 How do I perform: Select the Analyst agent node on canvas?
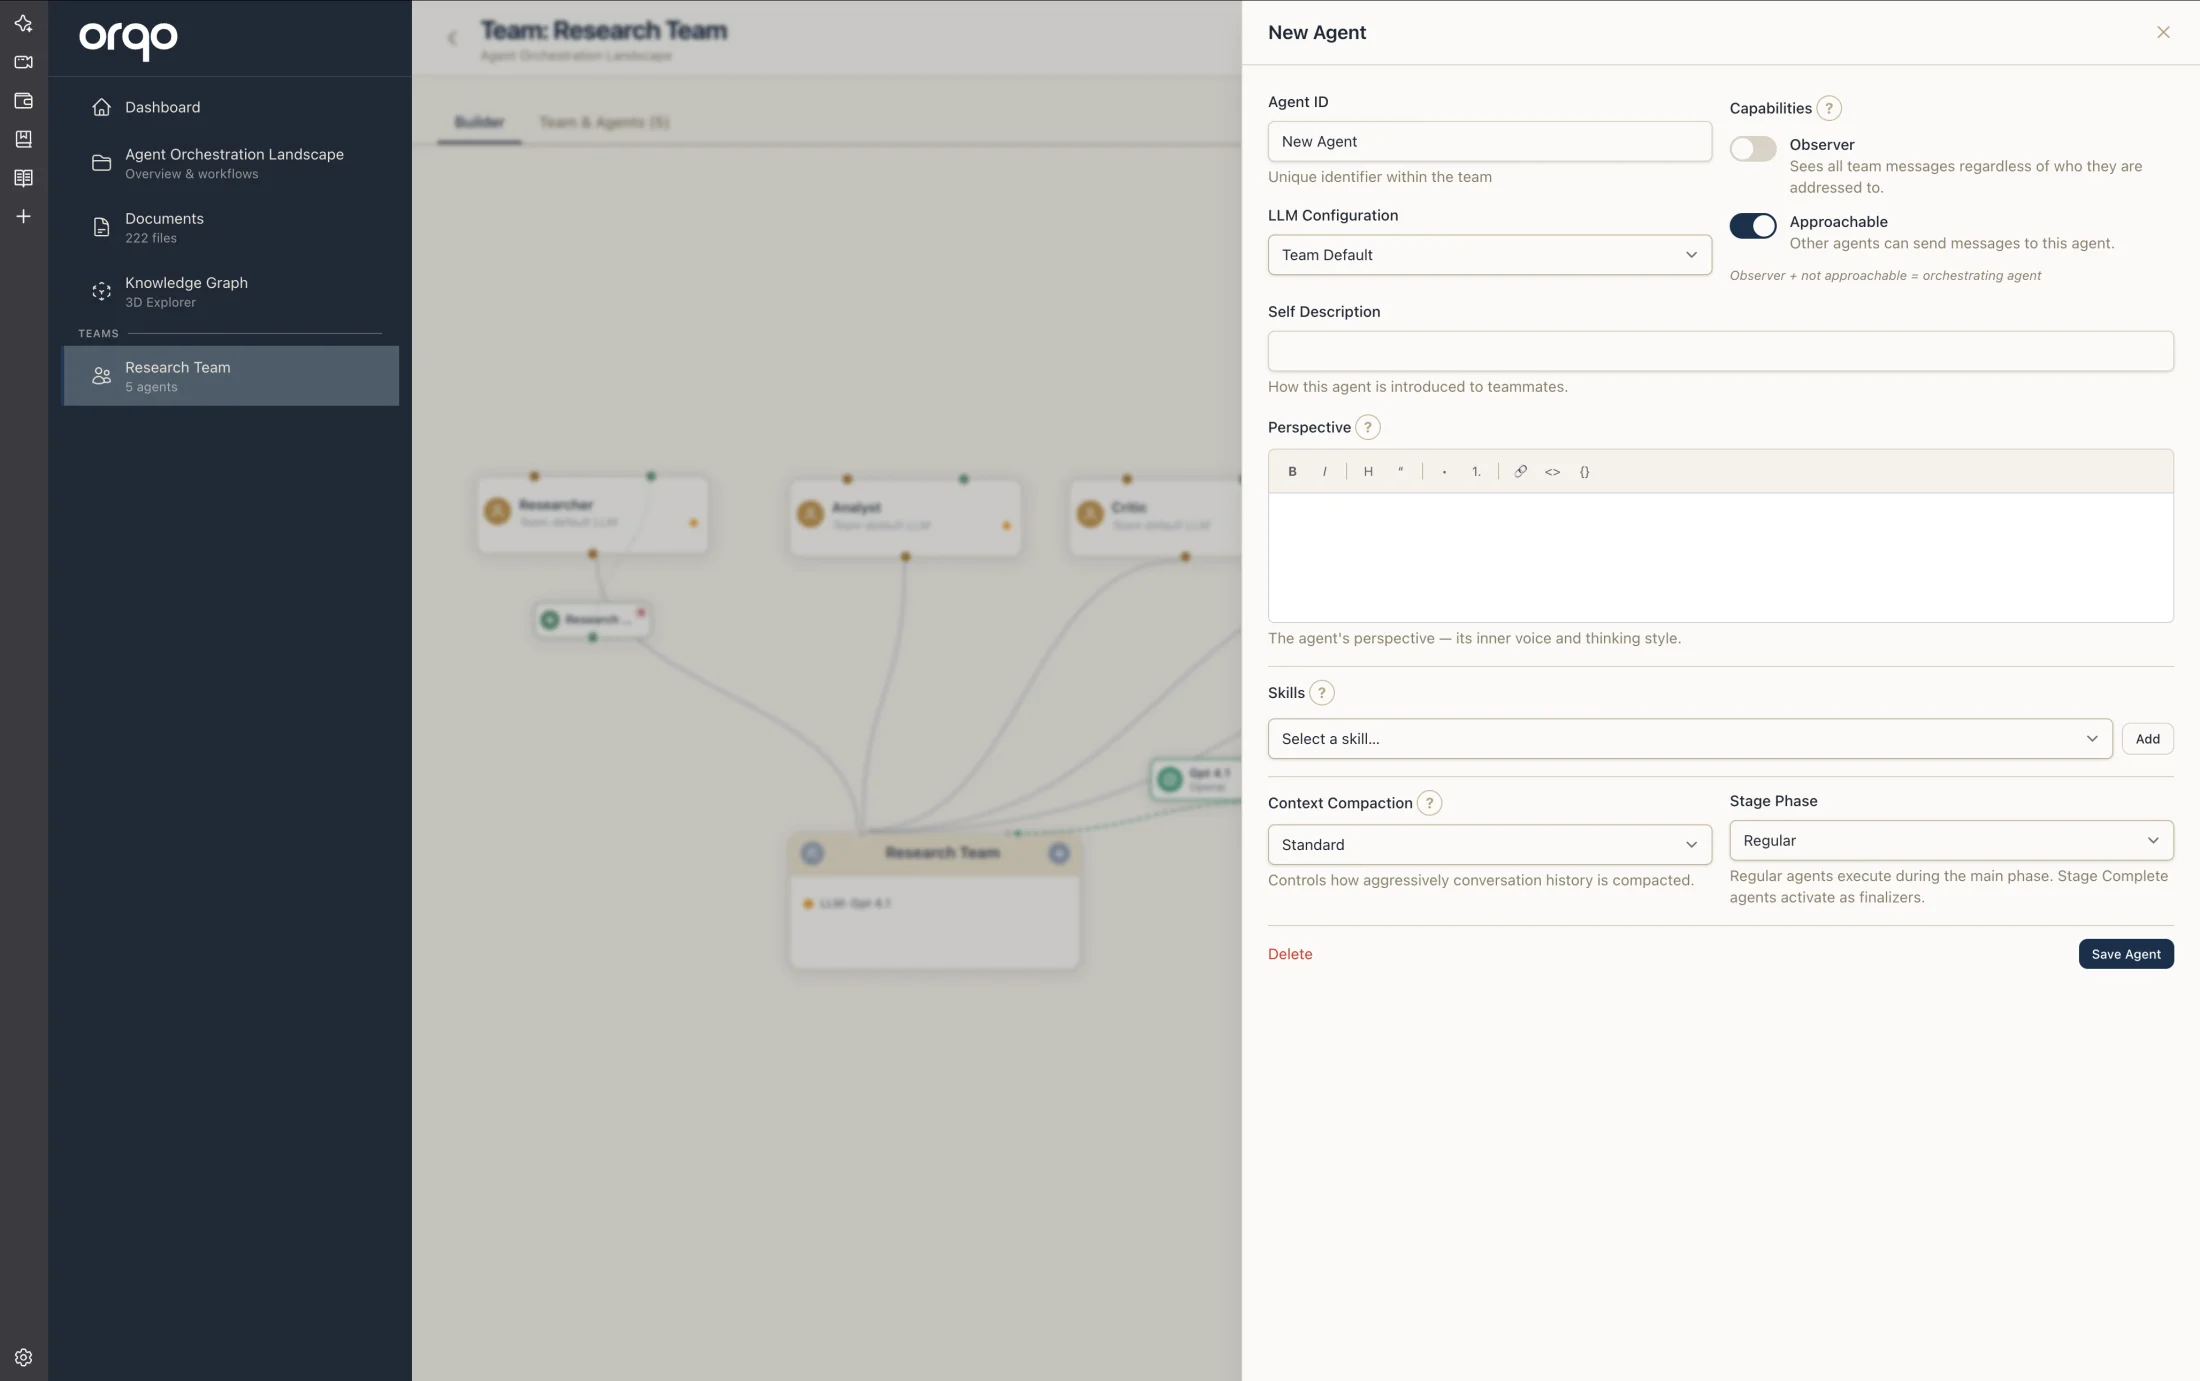[905, 517]
